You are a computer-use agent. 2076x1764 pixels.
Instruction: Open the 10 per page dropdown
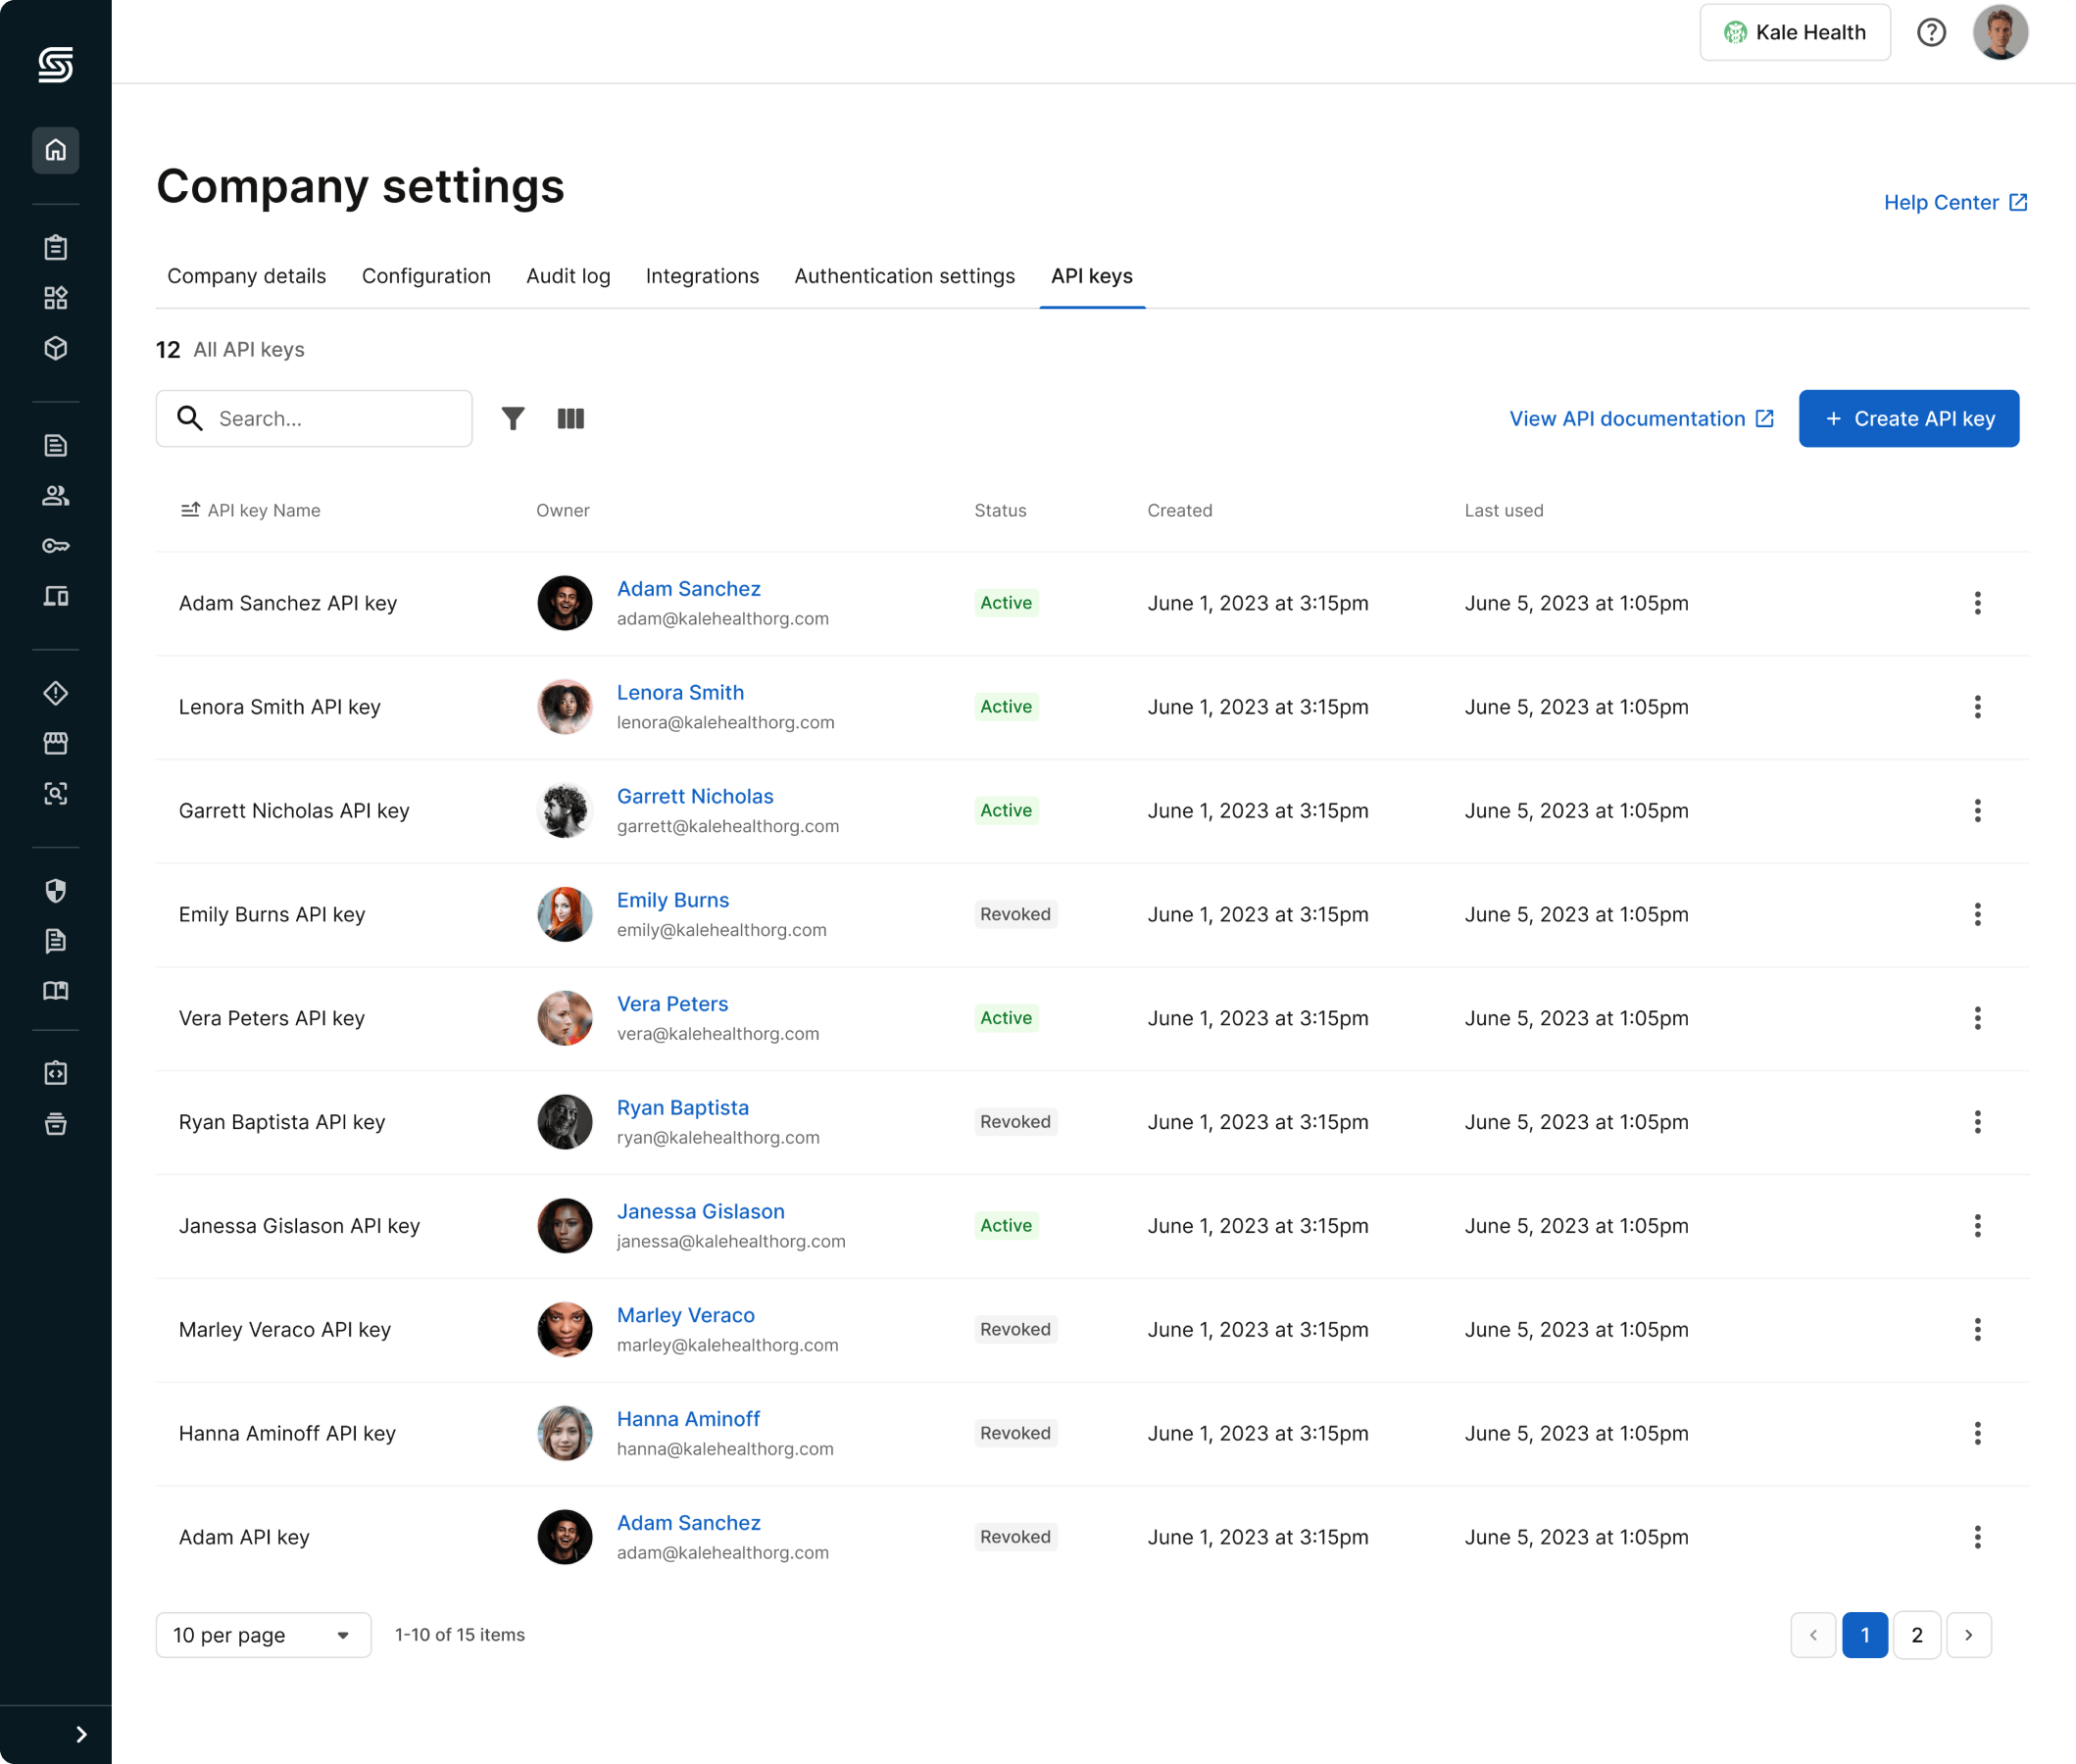click(x=263, y=1635)
